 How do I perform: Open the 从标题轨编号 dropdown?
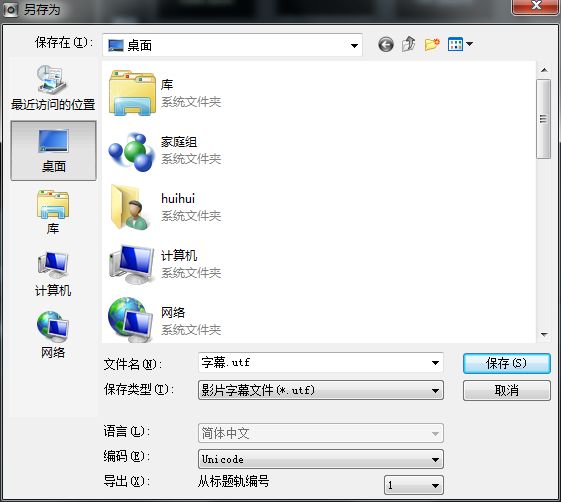click(x=414, y=485)
